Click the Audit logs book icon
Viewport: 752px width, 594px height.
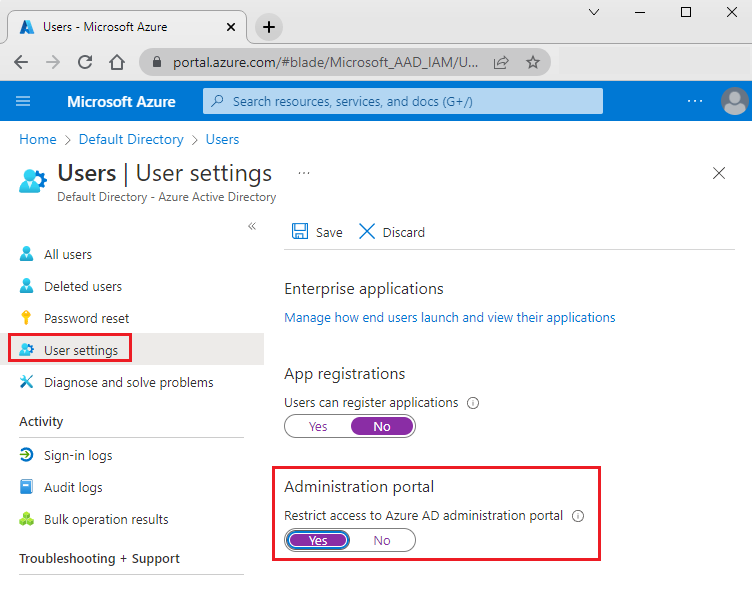click(26, 487)
